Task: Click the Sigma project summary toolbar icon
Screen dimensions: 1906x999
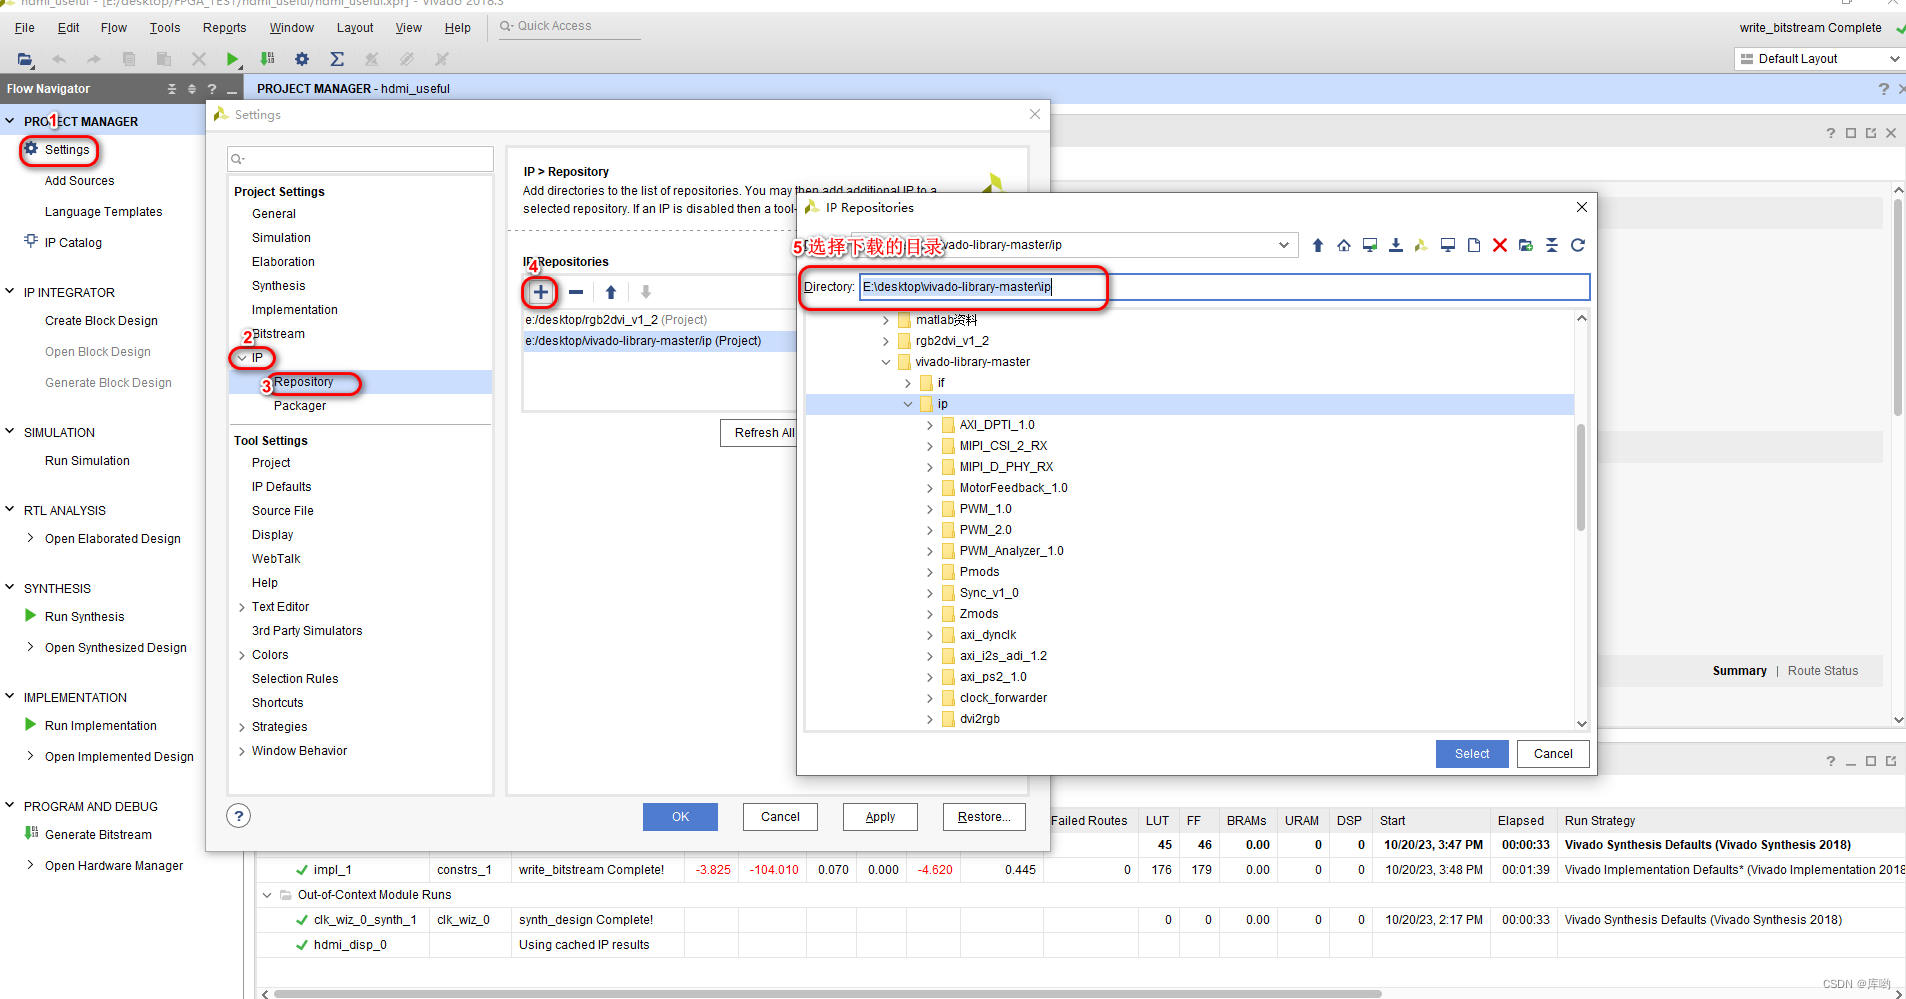Action: (337, 59)
